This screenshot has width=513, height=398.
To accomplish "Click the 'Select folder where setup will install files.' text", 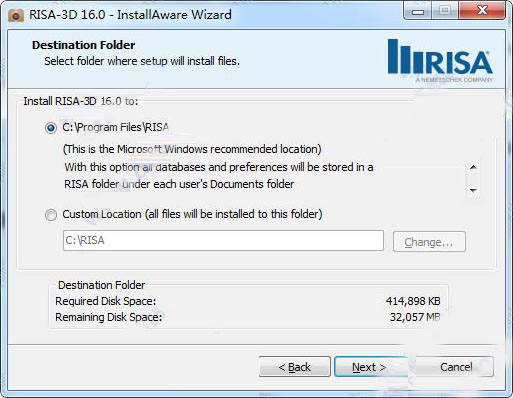I will coord(142,61).
